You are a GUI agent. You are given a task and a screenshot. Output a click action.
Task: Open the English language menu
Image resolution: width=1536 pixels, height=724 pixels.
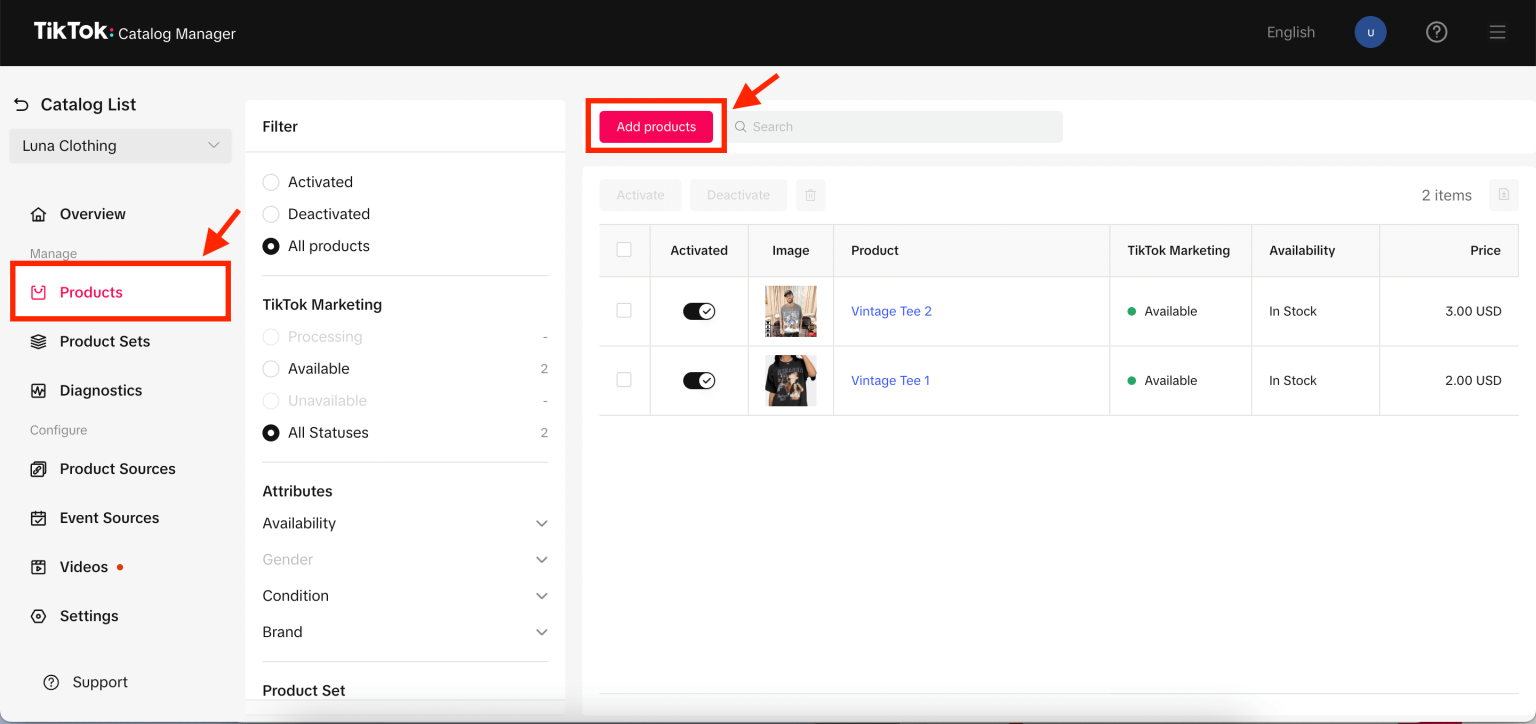(1290, 32)
